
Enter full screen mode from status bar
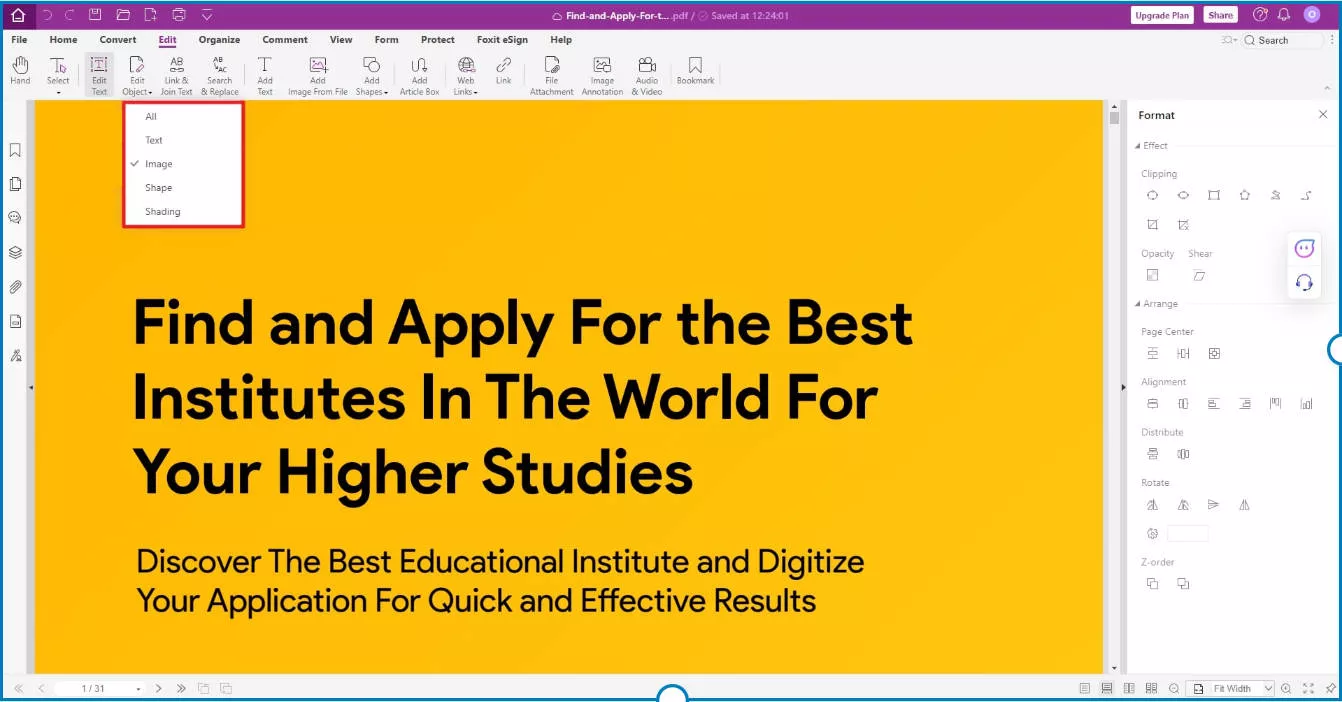coord(1308,688)
